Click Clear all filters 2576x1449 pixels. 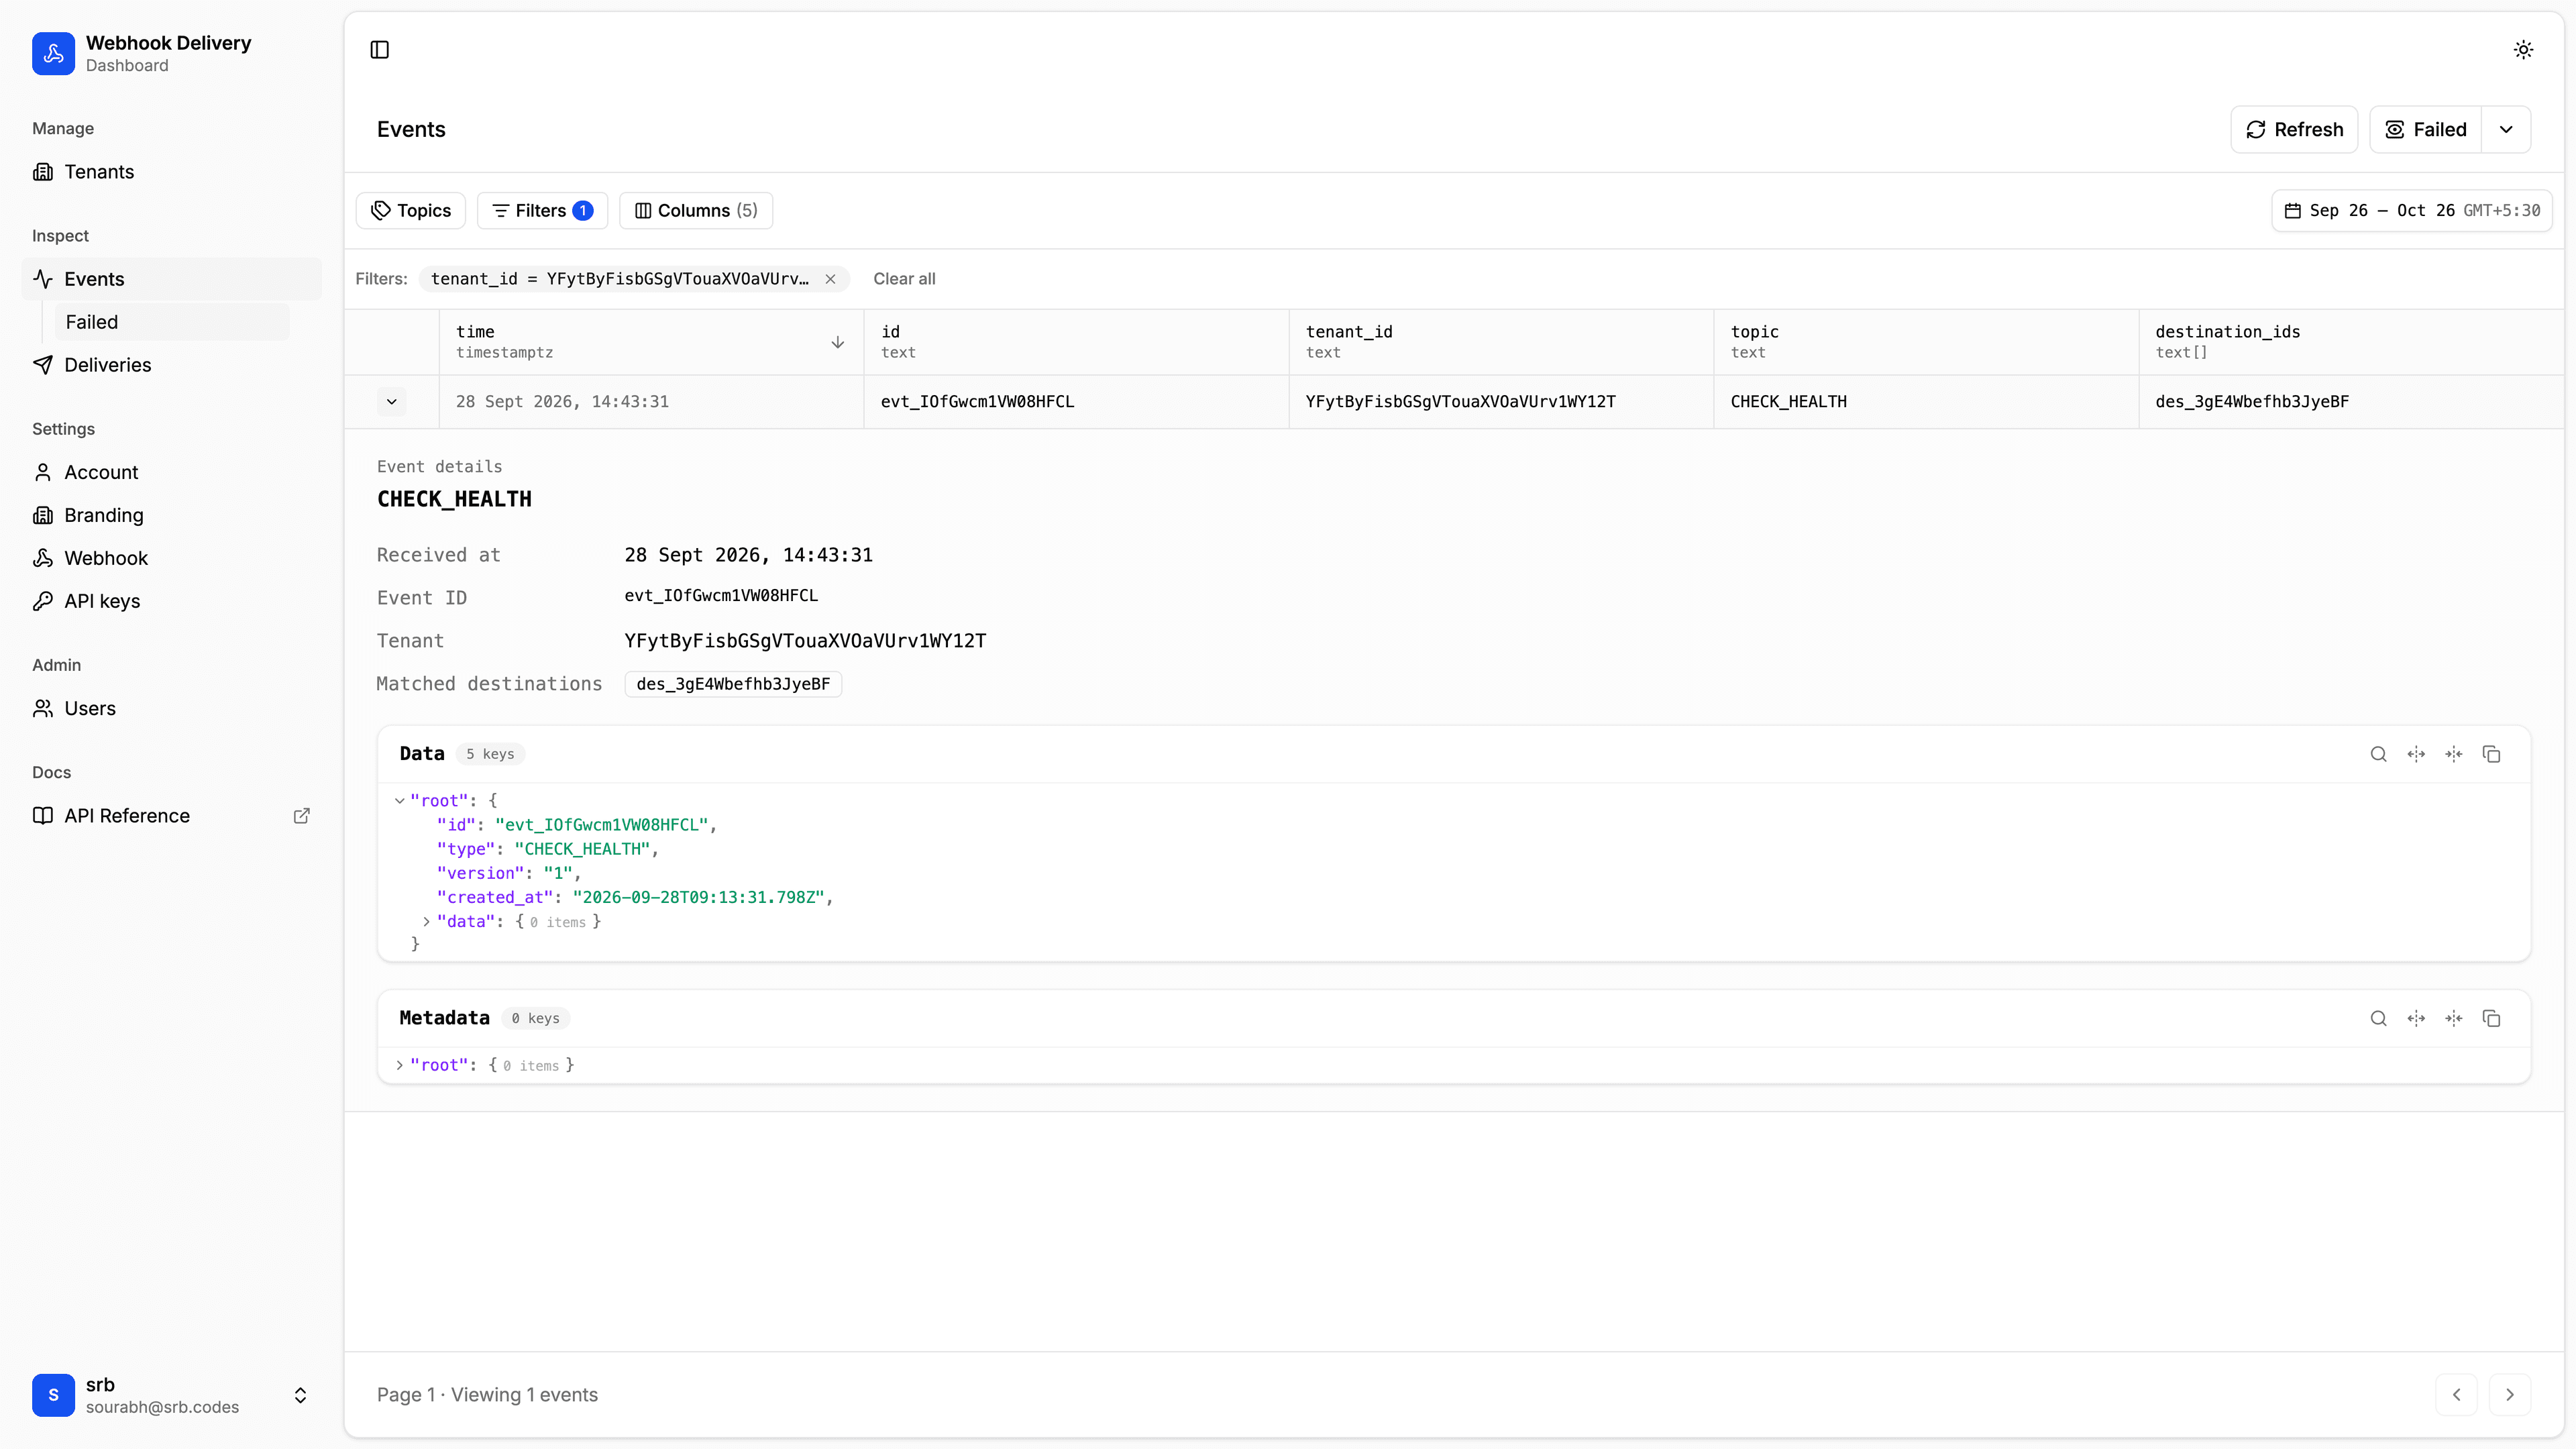904,279
